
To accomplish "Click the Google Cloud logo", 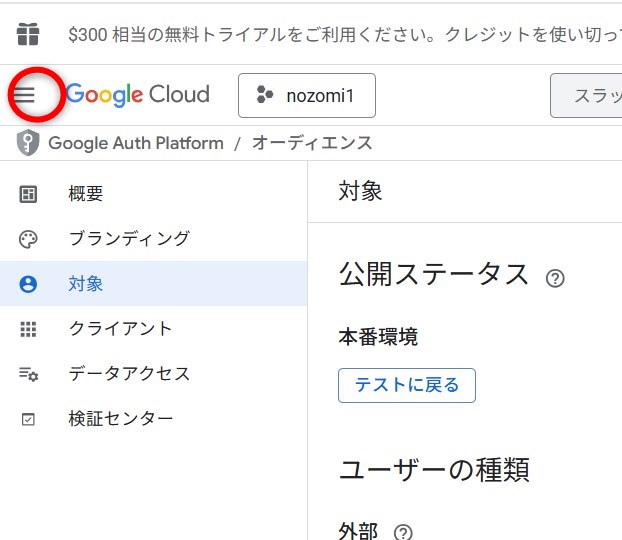I will point(139,95).
